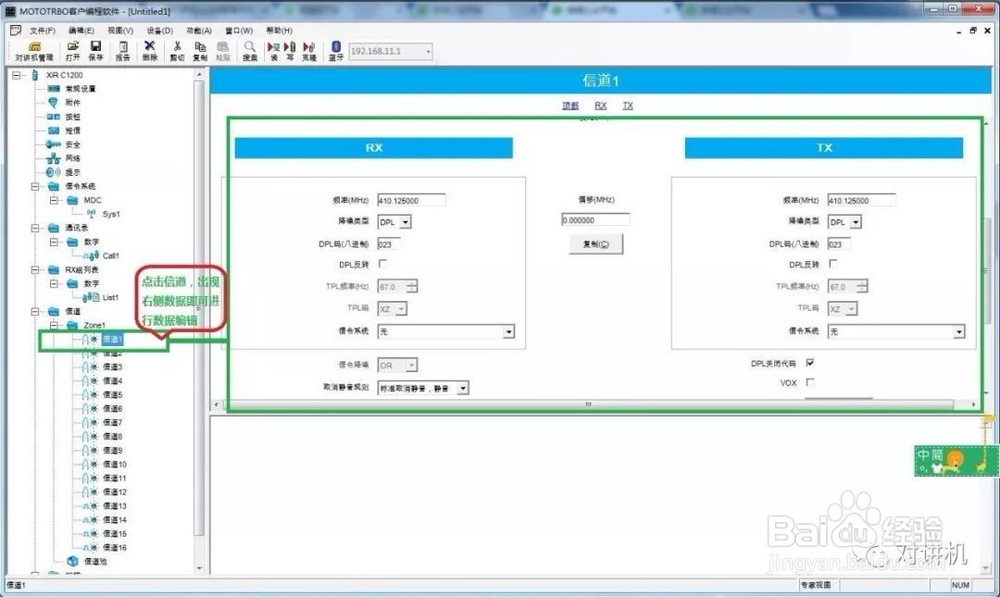Open the 编辑(E) menu
1000x597 pixels.
[x=82, y=31]
